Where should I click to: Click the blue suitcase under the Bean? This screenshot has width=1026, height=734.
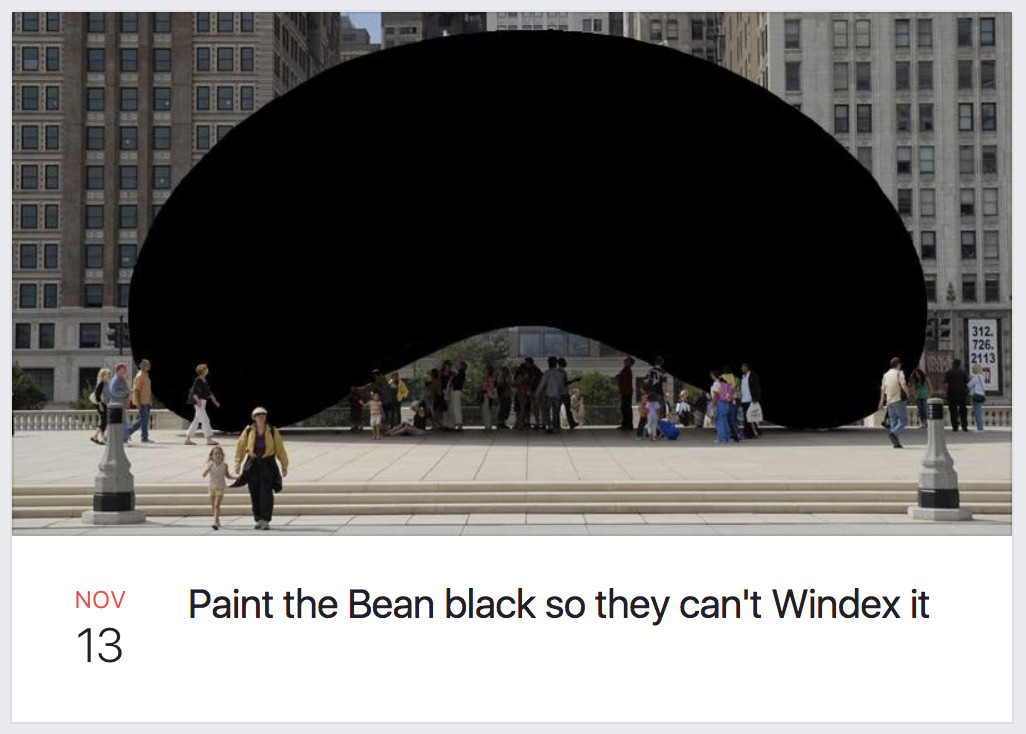(x=669, y=430)
